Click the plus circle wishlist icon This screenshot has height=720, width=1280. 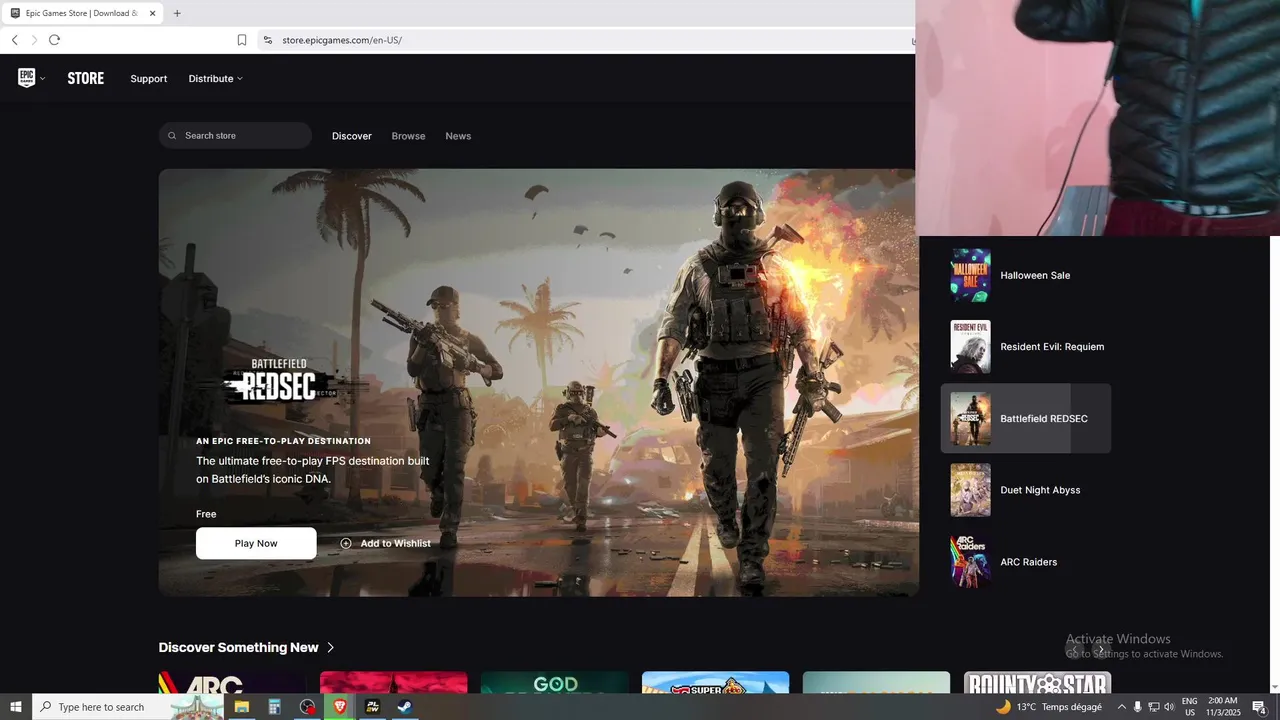click(346, 543)
